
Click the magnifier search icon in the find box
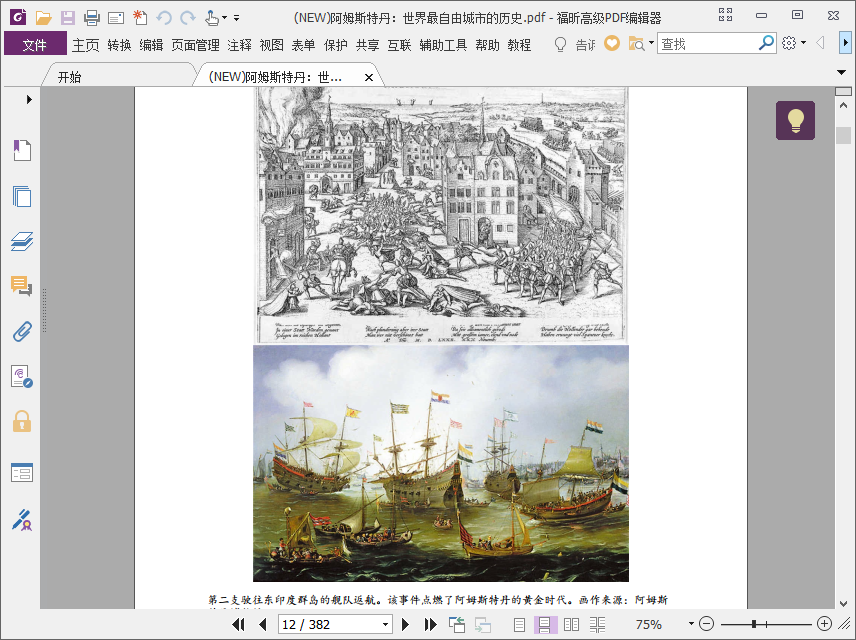point(766,43)
